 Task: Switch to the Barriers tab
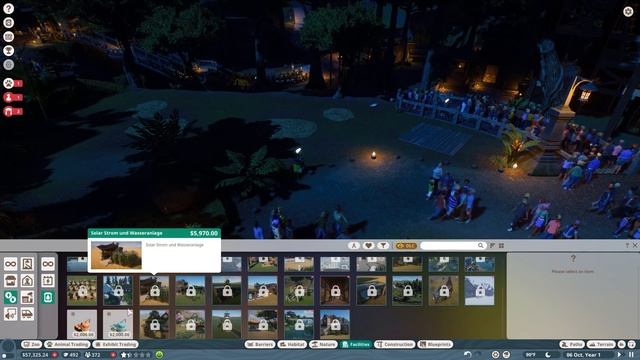click(x=260, y=344)
